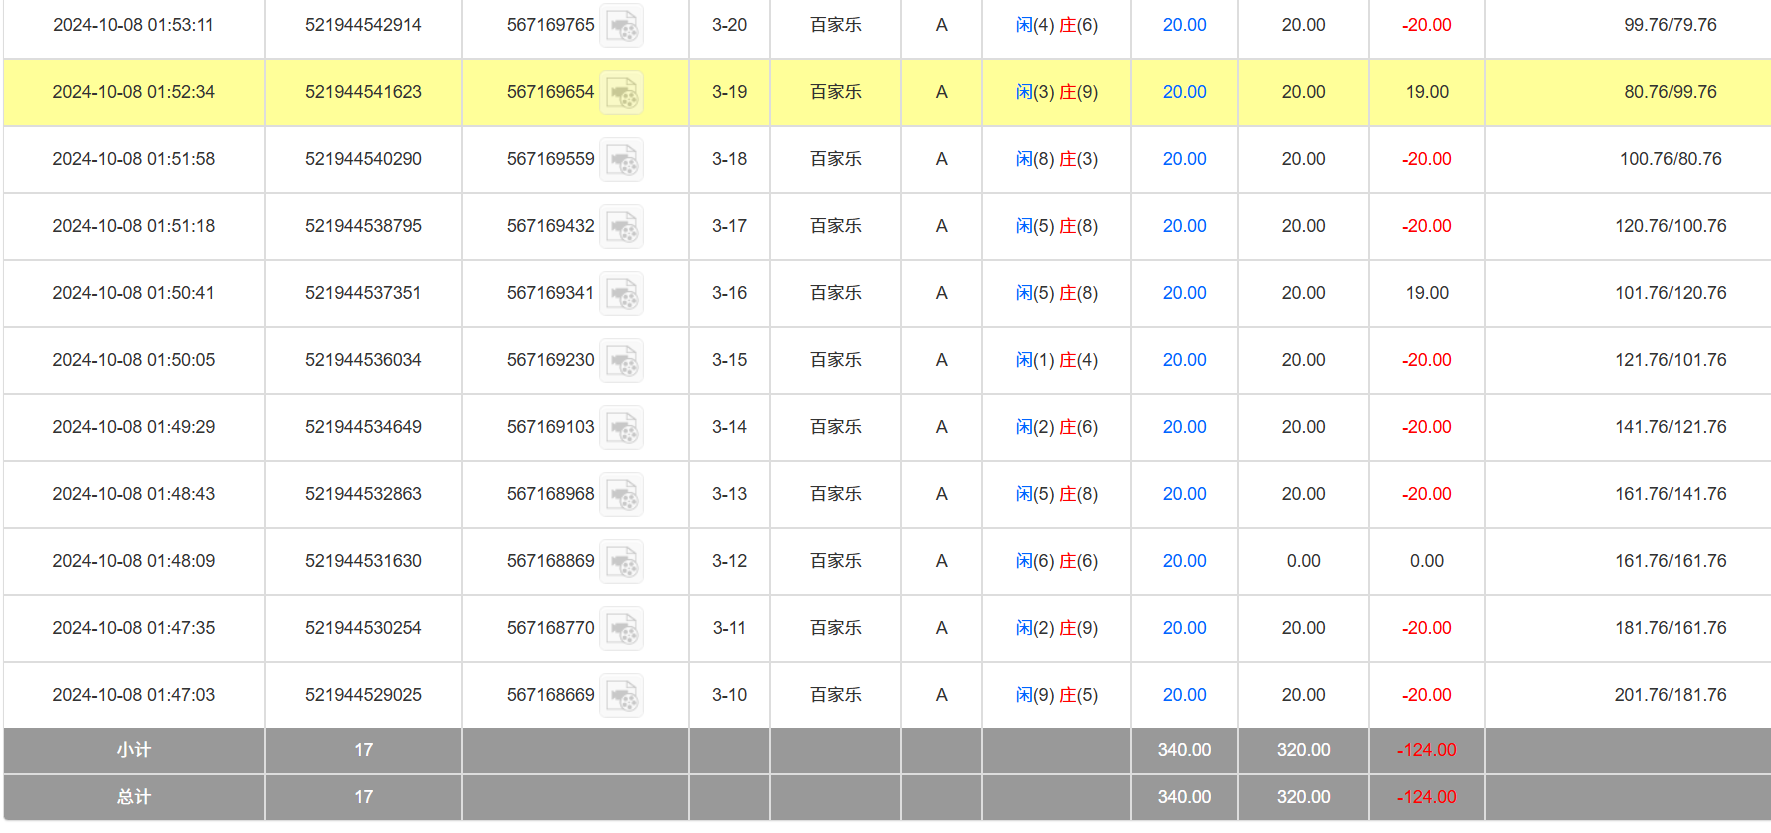1771x833 pixels.
Task: Play replay for tie game 567168869
Action: pos(621,562)
